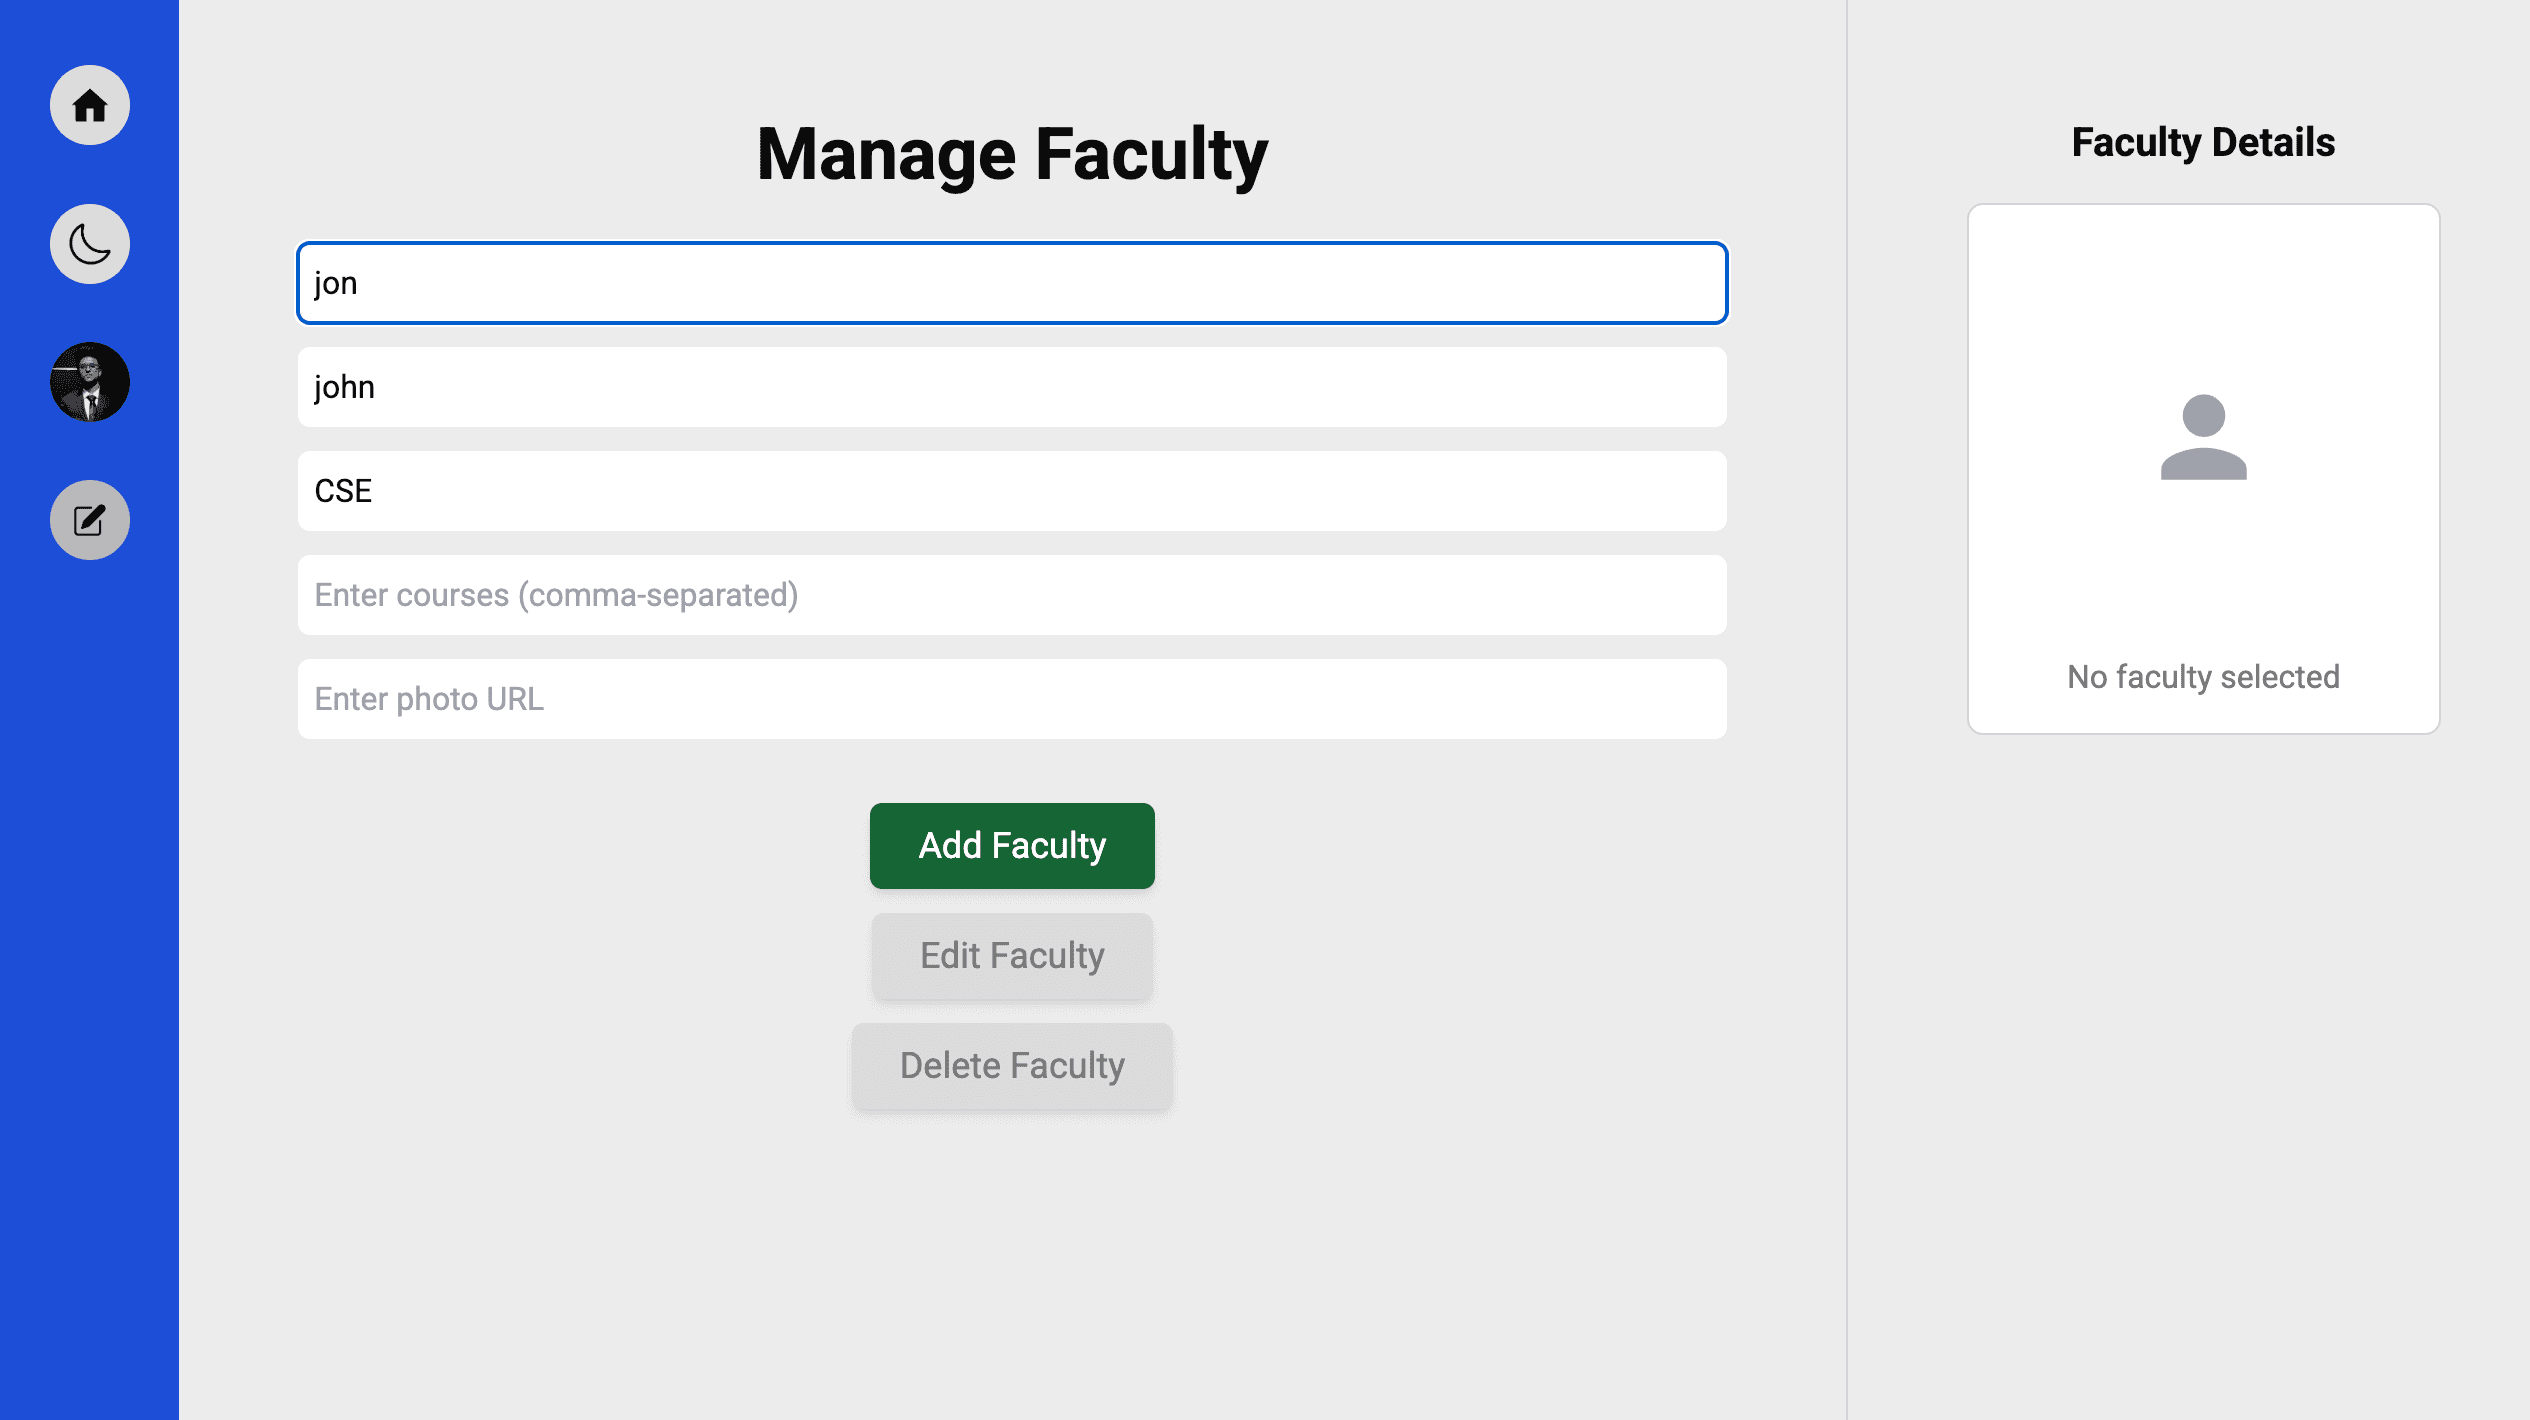Focus the field containing 'jon'
This screenshot has height=1420, width=2530.
(1011, 283)
